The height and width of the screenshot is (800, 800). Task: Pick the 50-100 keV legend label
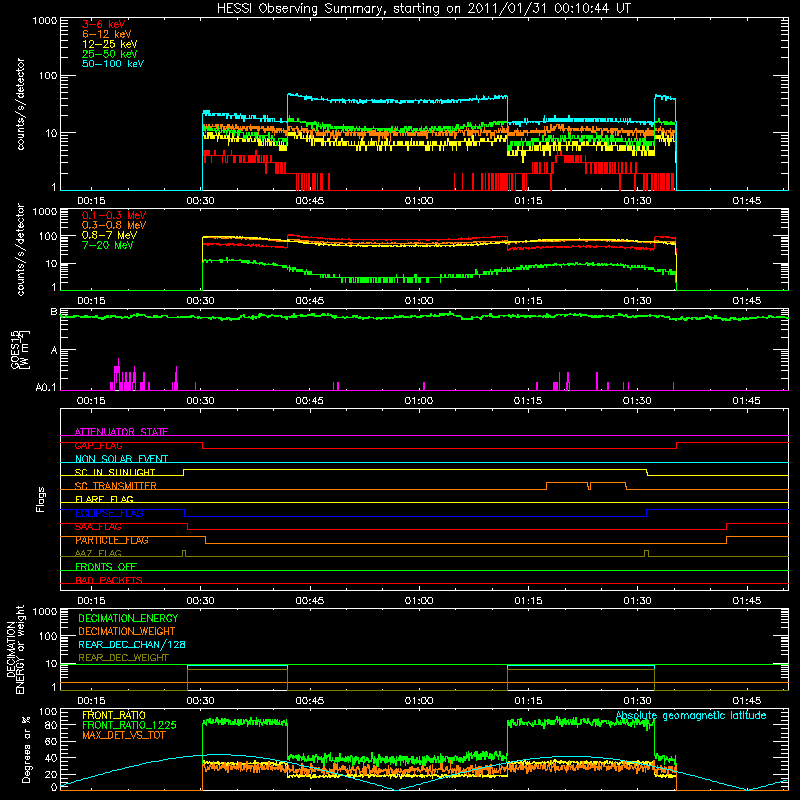[x=113, y=64]
